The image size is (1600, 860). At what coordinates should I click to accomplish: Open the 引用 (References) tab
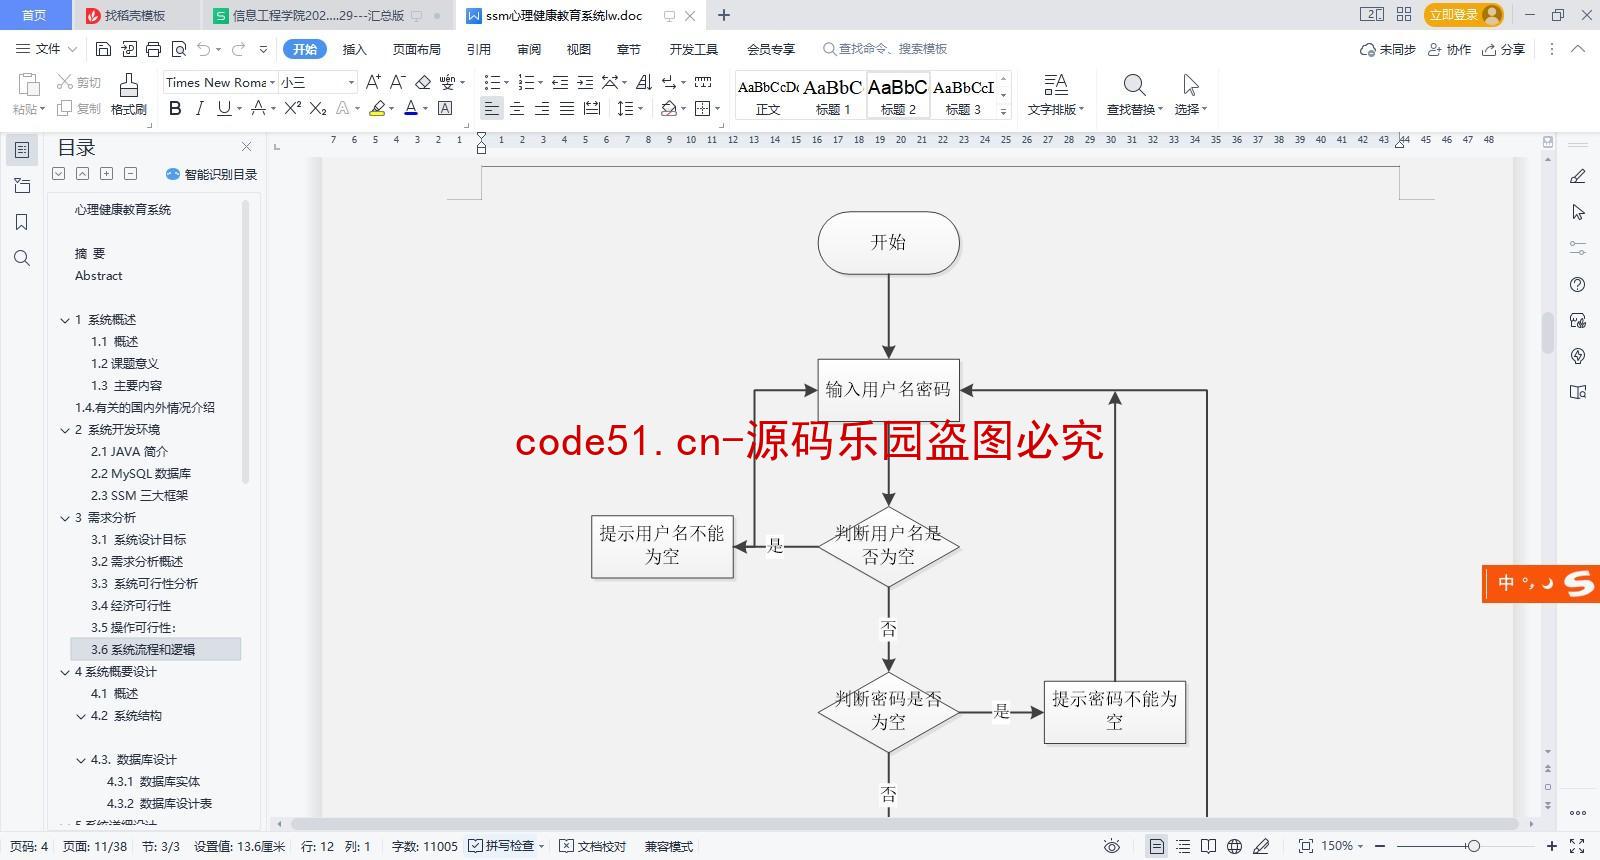point(478,49)
